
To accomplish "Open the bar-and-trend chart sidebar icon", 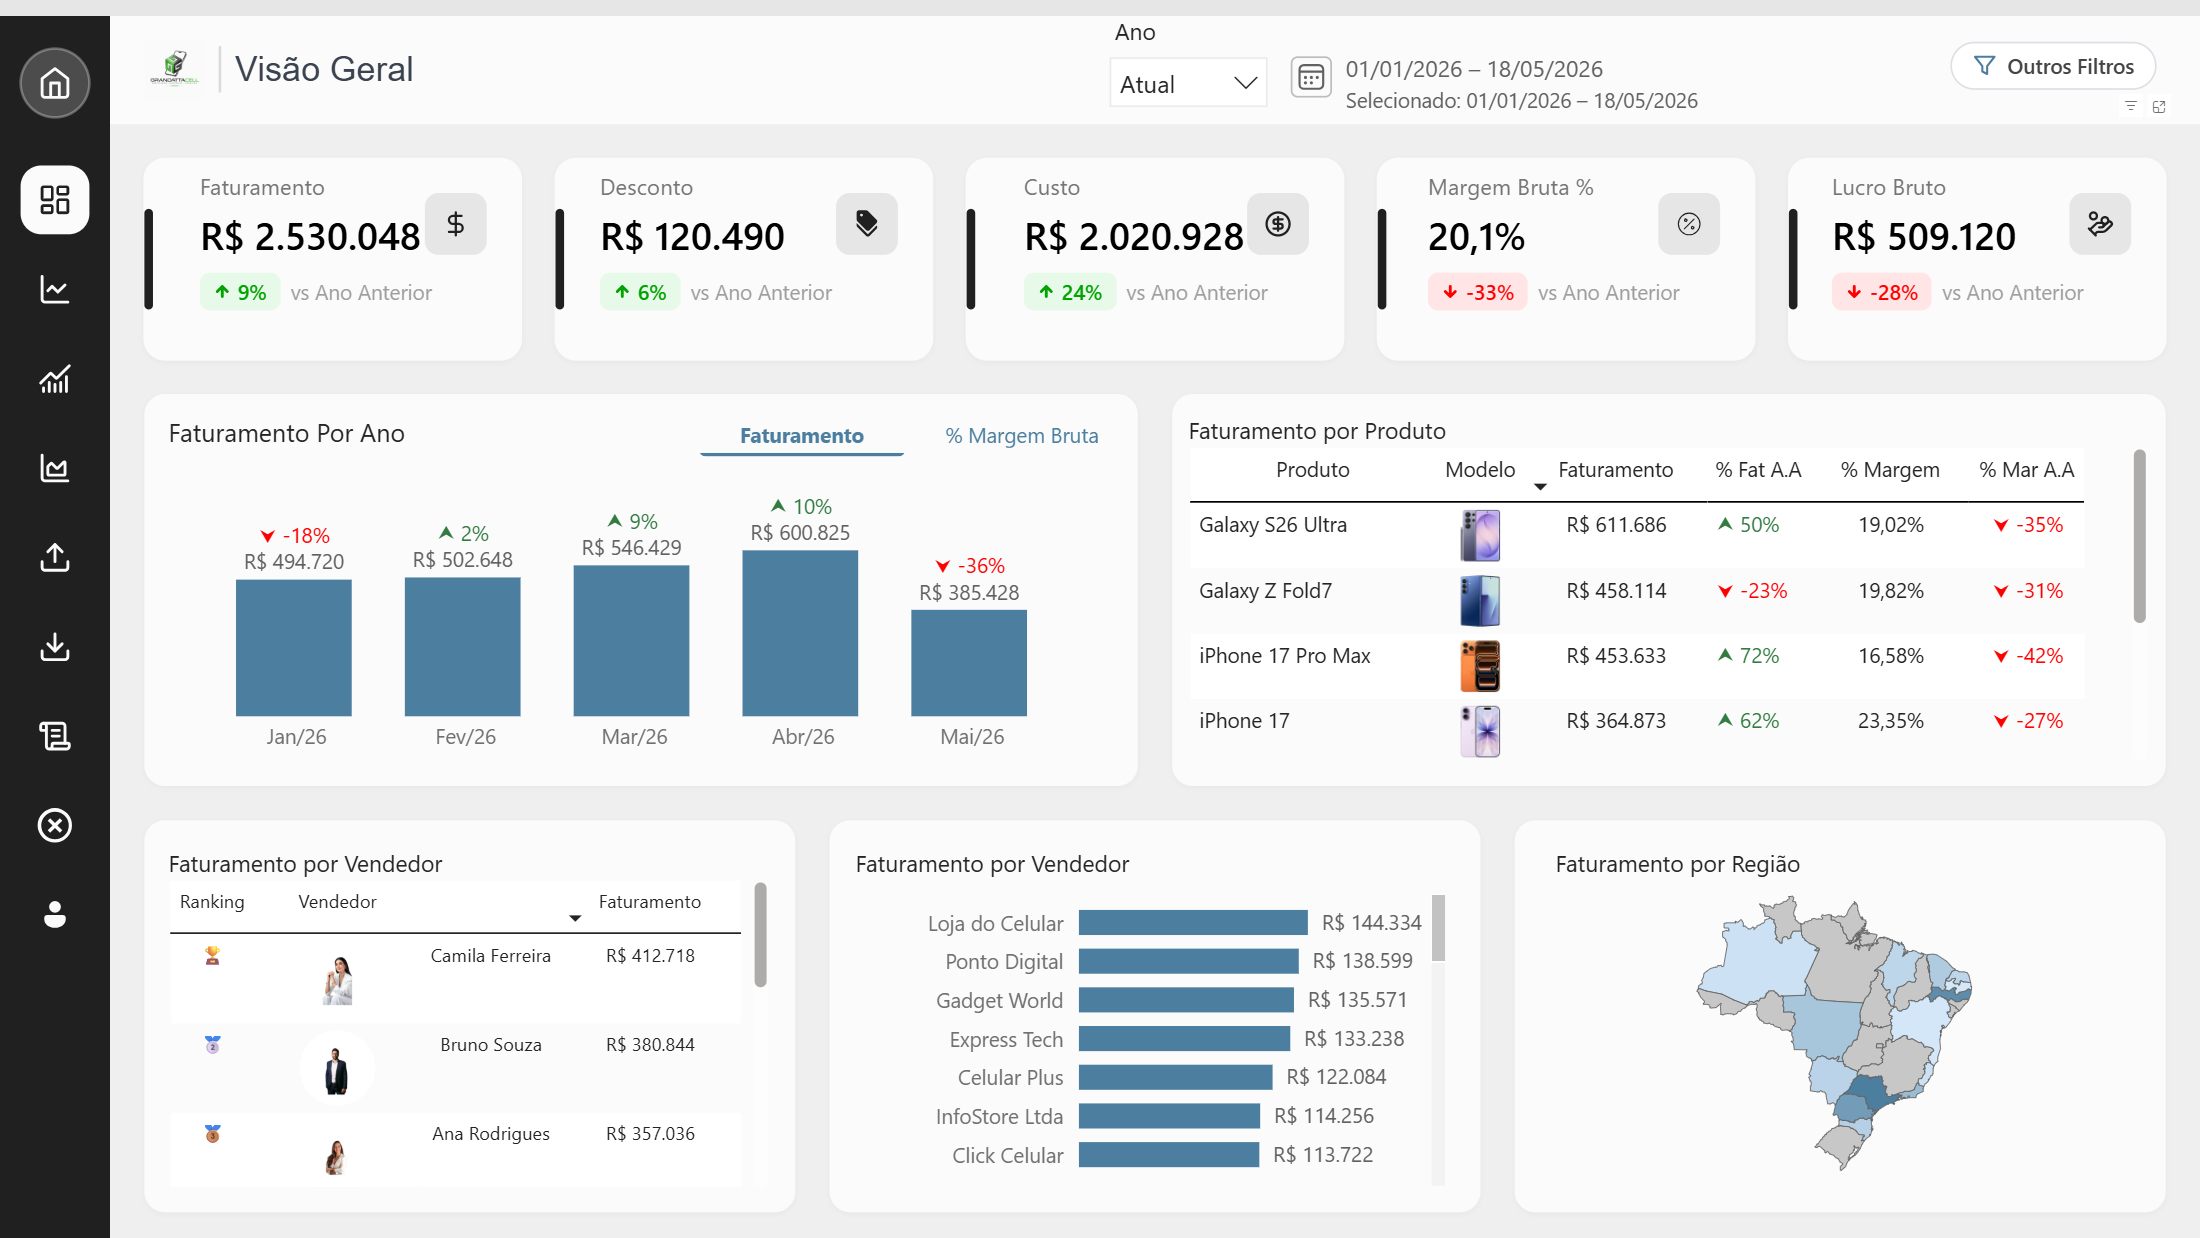I will [x=55, y=379].
